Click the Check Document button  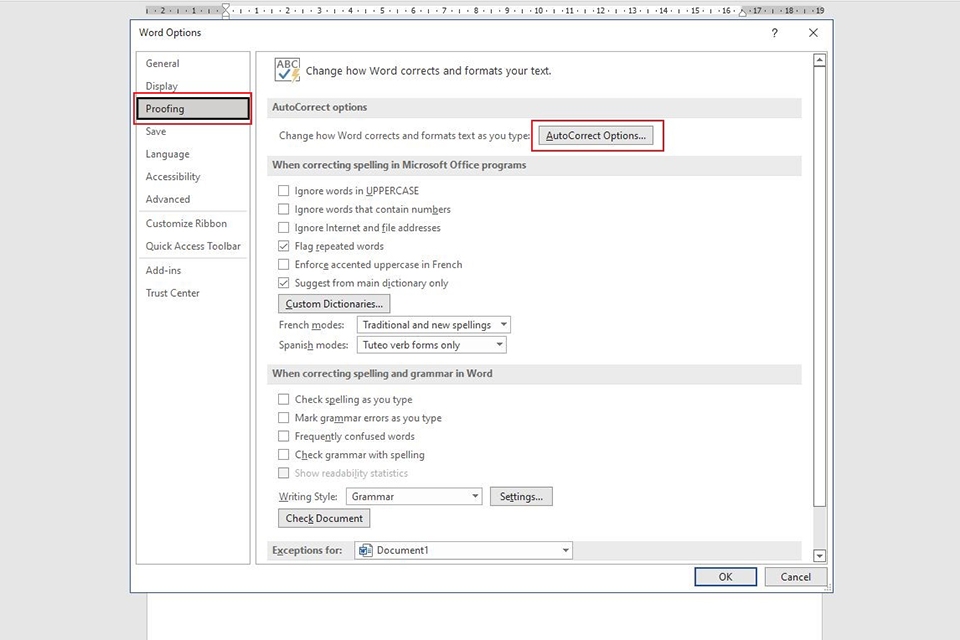(324, 518)
